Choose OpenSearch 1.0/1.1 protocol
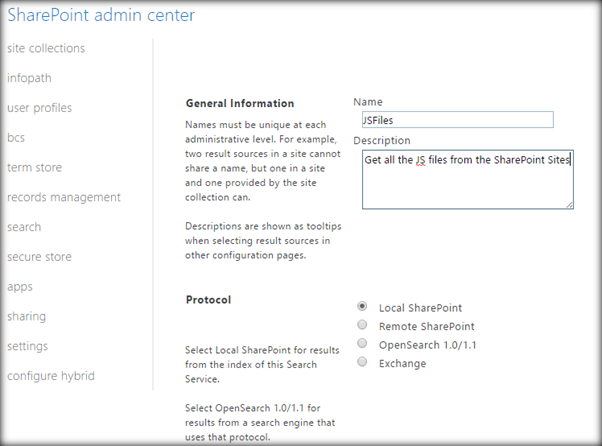602x446 pixels. [362, 344]
